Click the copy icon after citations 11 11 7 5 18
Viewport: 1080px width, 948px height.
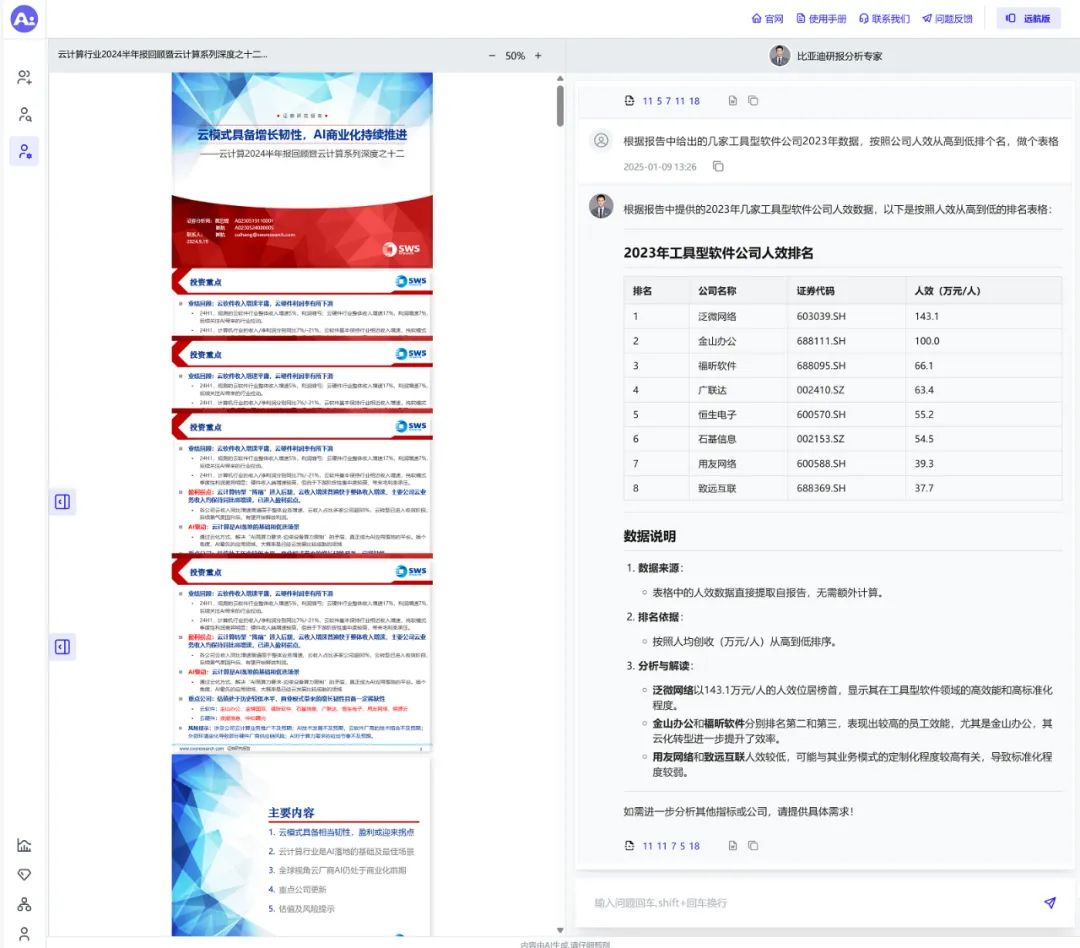[753, 845]
